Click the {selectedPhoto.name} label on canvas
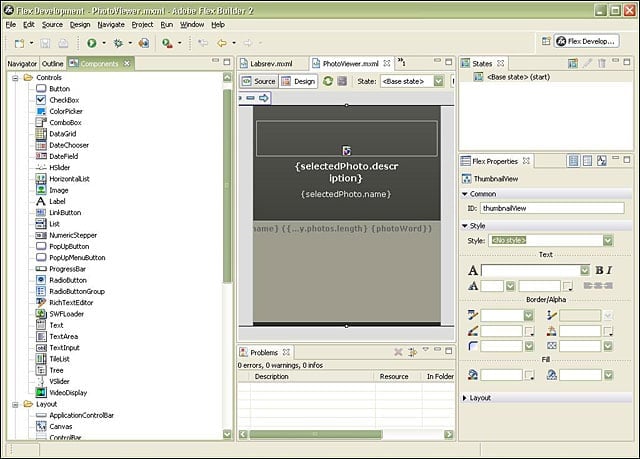640x459 pixels. [x=346, y=194]
